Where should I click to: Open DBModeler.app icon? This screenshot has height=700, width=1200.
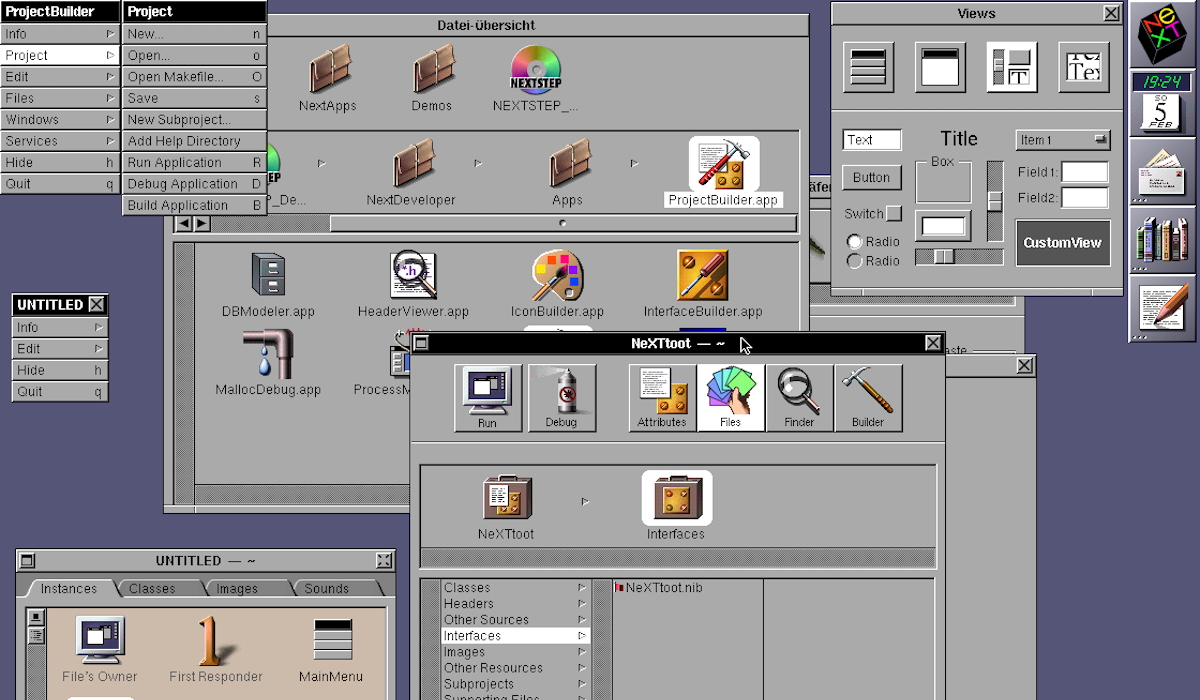(268, 276)
